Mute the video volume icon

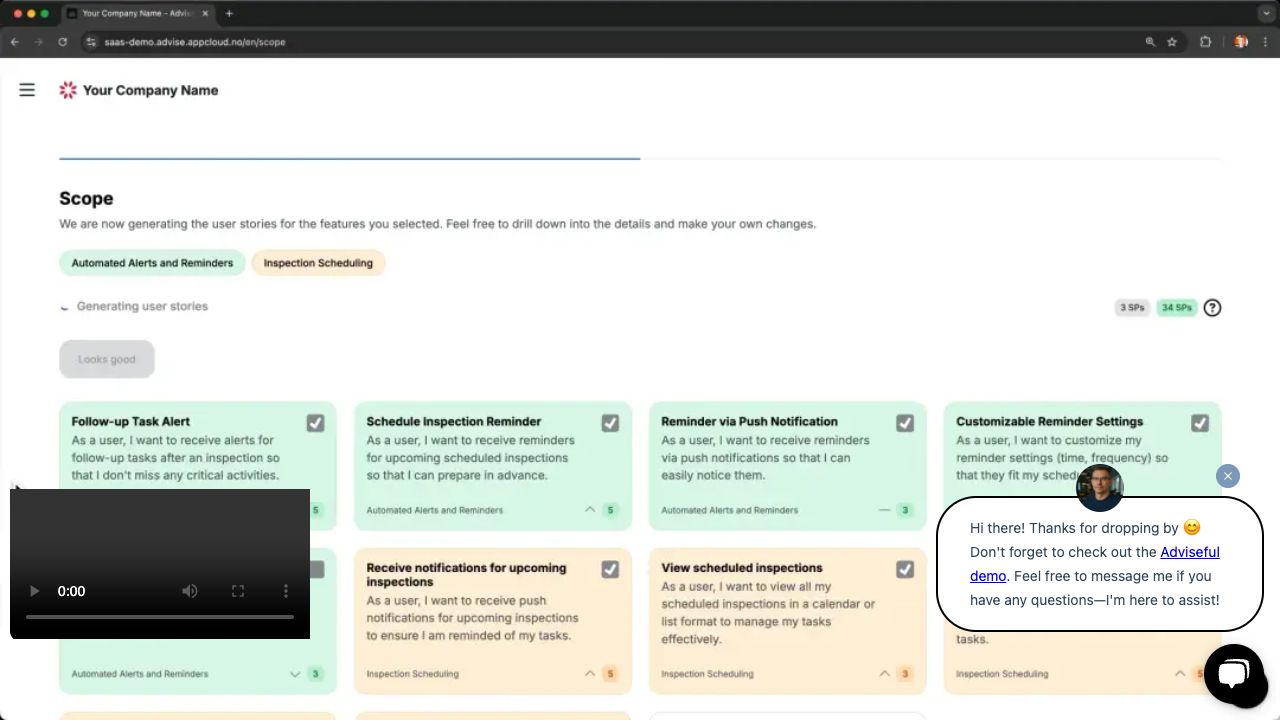coord(190,591)
